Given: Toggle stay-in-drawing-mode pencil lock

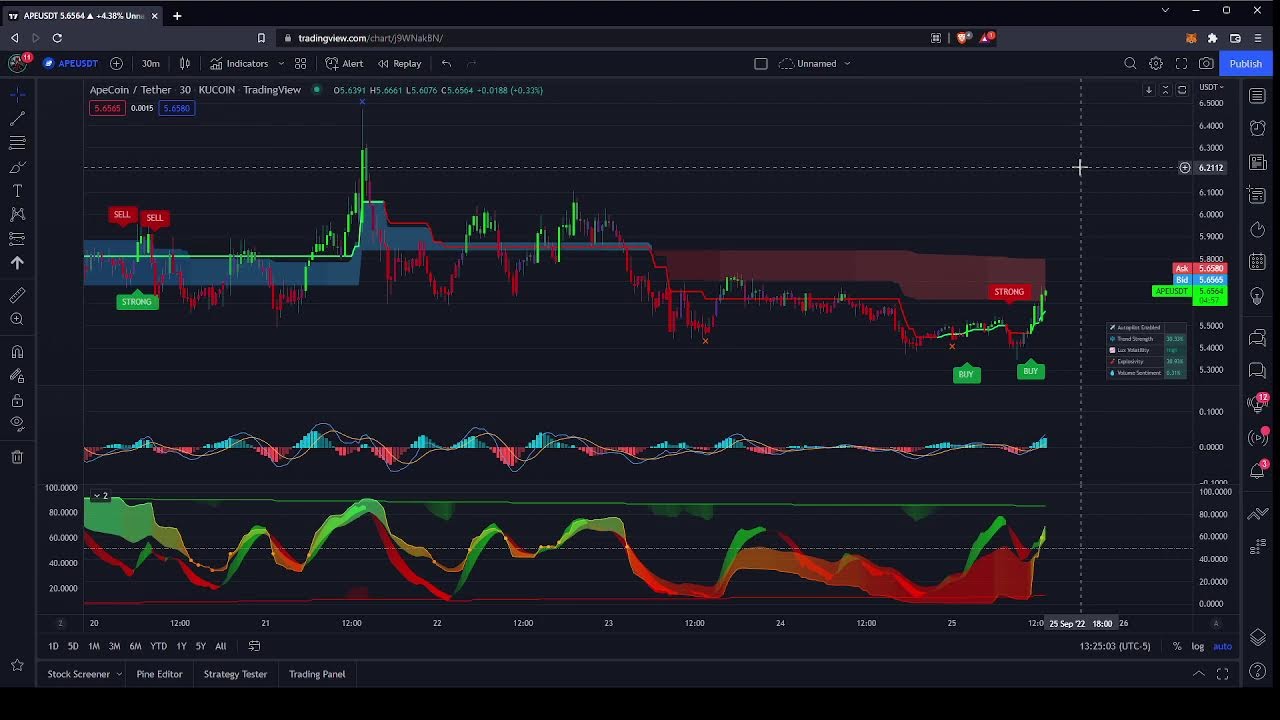Looking at the screenshot, I should tap(17, 376).
